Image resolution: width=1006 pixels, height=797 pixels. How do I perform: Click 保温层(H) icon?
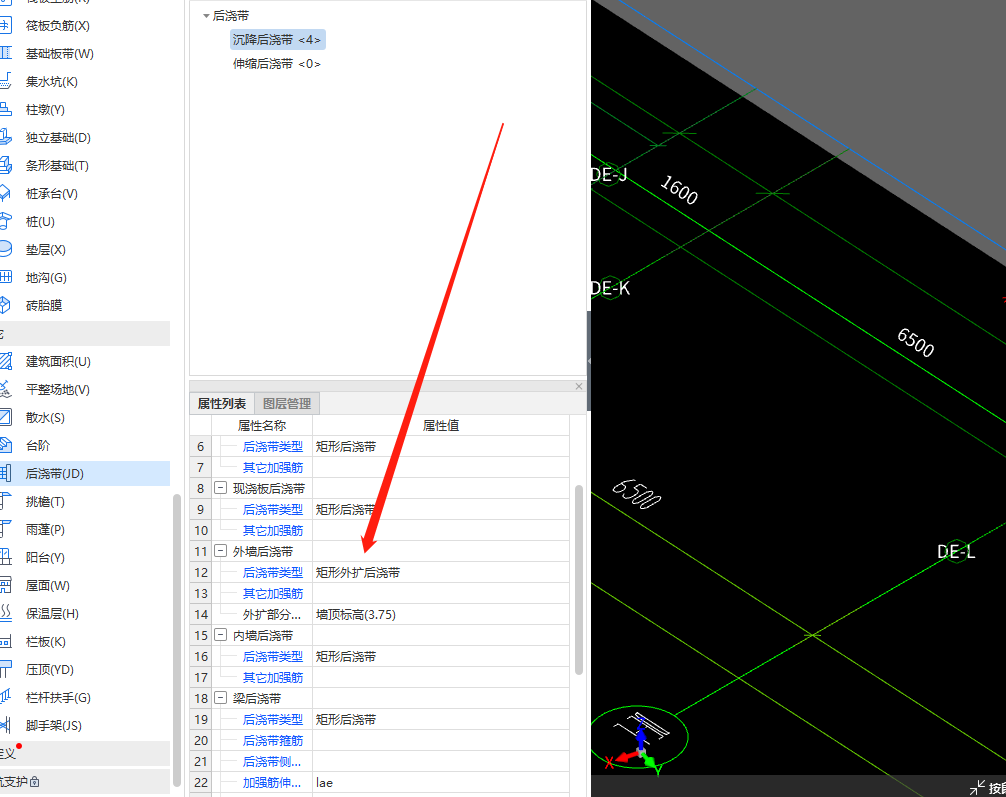tap(5, 613)
